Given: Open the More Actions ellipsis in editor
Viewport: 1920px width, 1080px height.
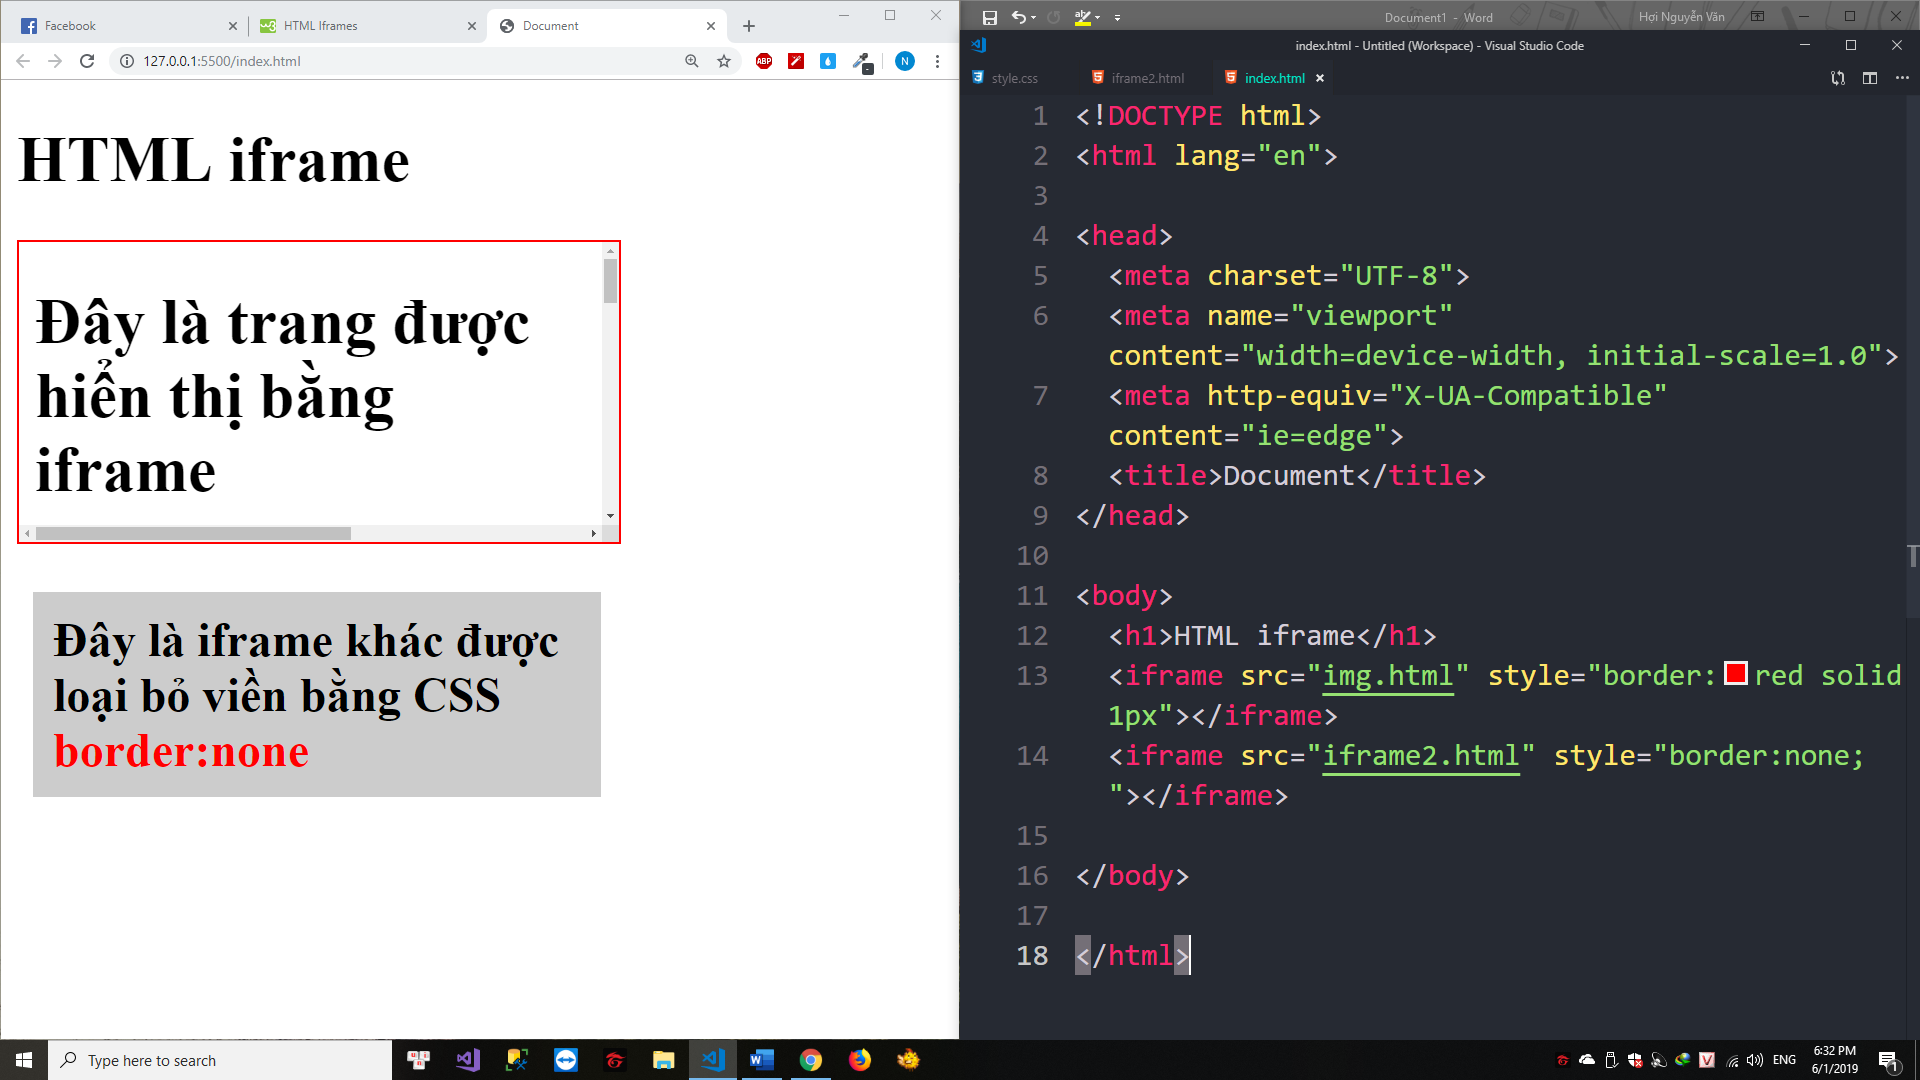Looking at the screenshot, I should click(1901, 78).
